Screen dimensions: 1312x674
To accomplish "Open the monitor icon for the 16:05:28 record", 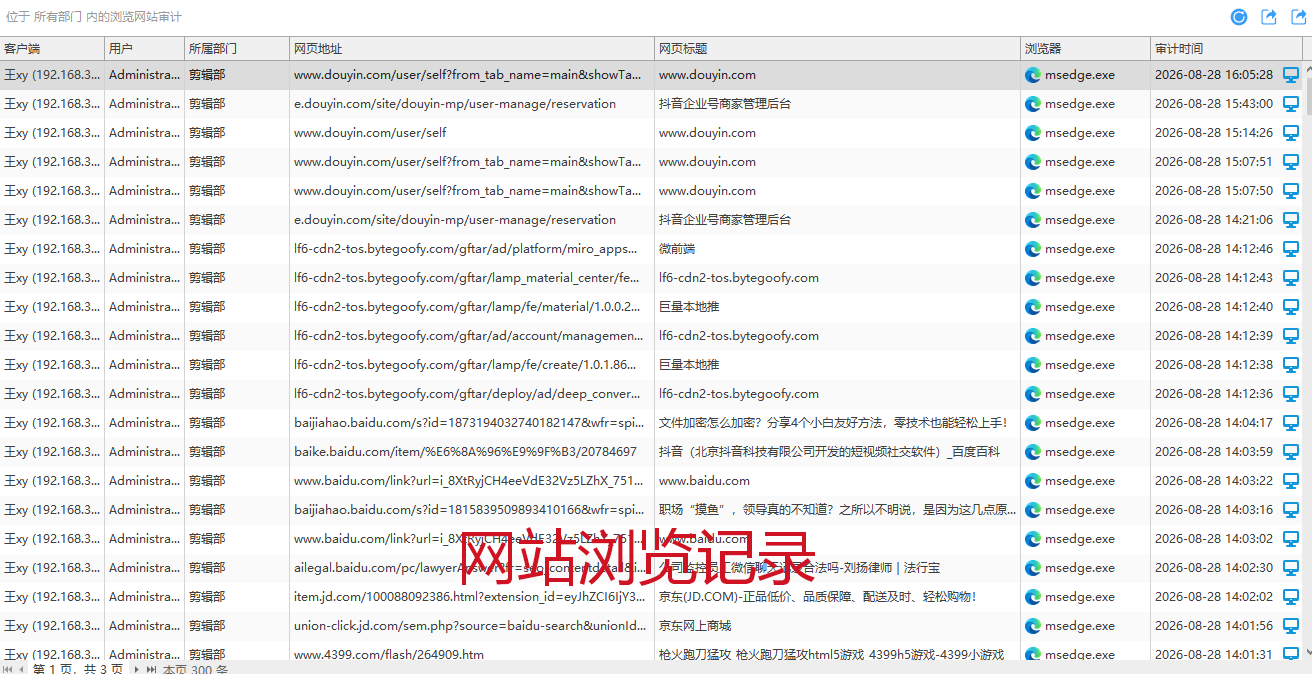I will (x=1291, y=75).
